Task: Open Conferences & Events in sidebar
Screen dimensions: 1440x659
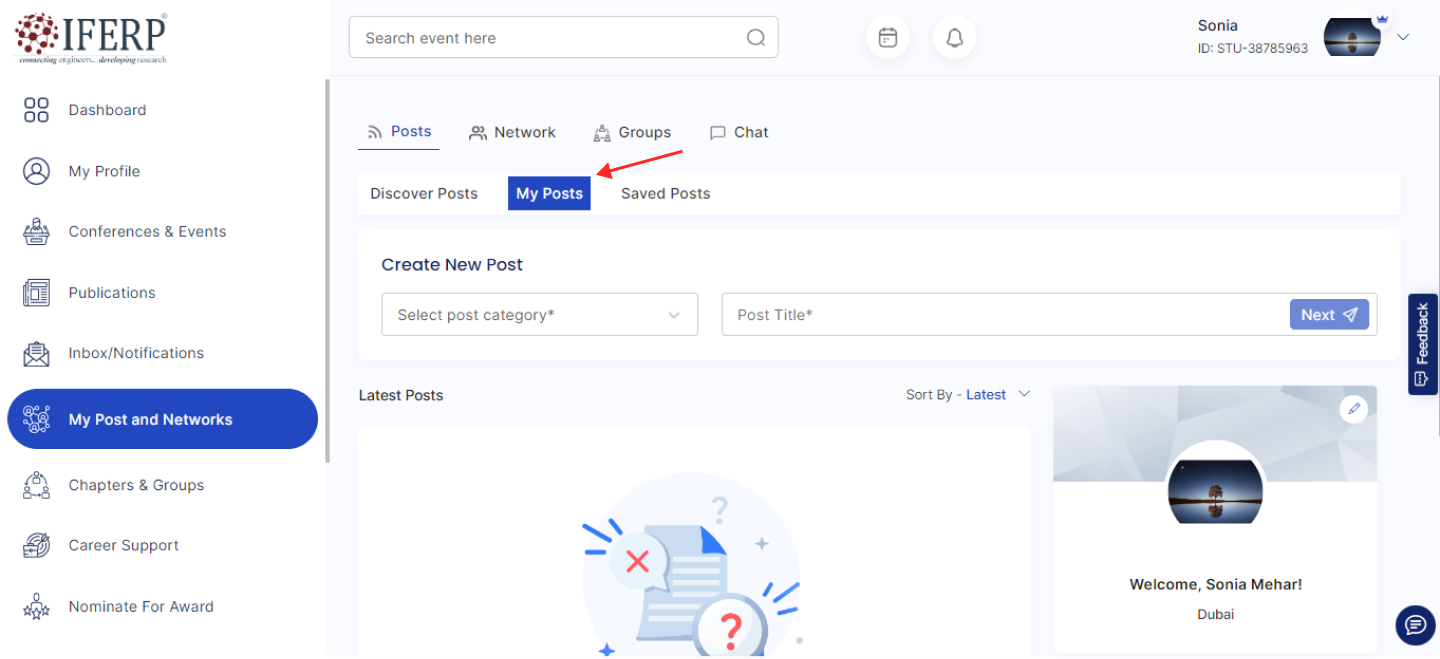Action: [x=147, y=232]
